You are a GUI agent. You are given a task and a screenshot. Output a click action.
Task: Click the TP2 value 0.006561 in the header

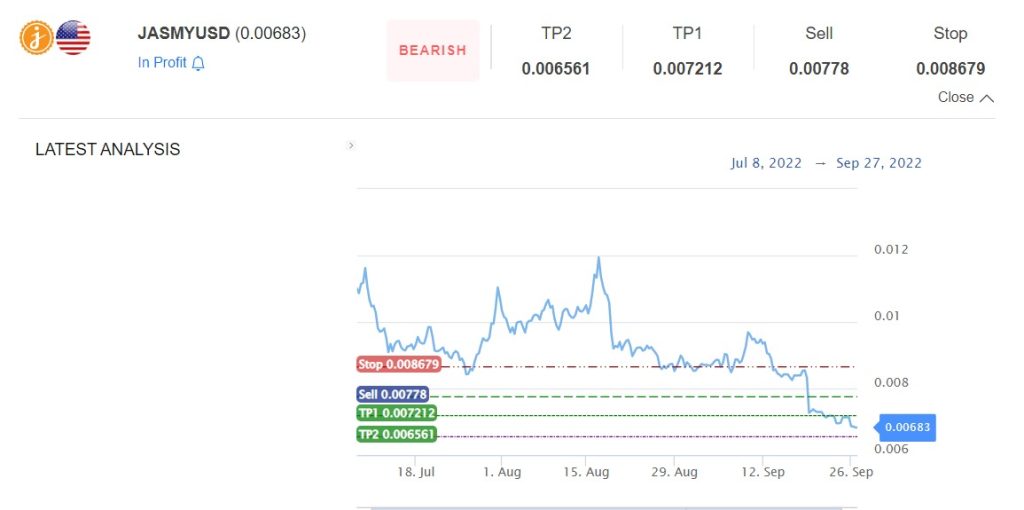coord(556,69)
